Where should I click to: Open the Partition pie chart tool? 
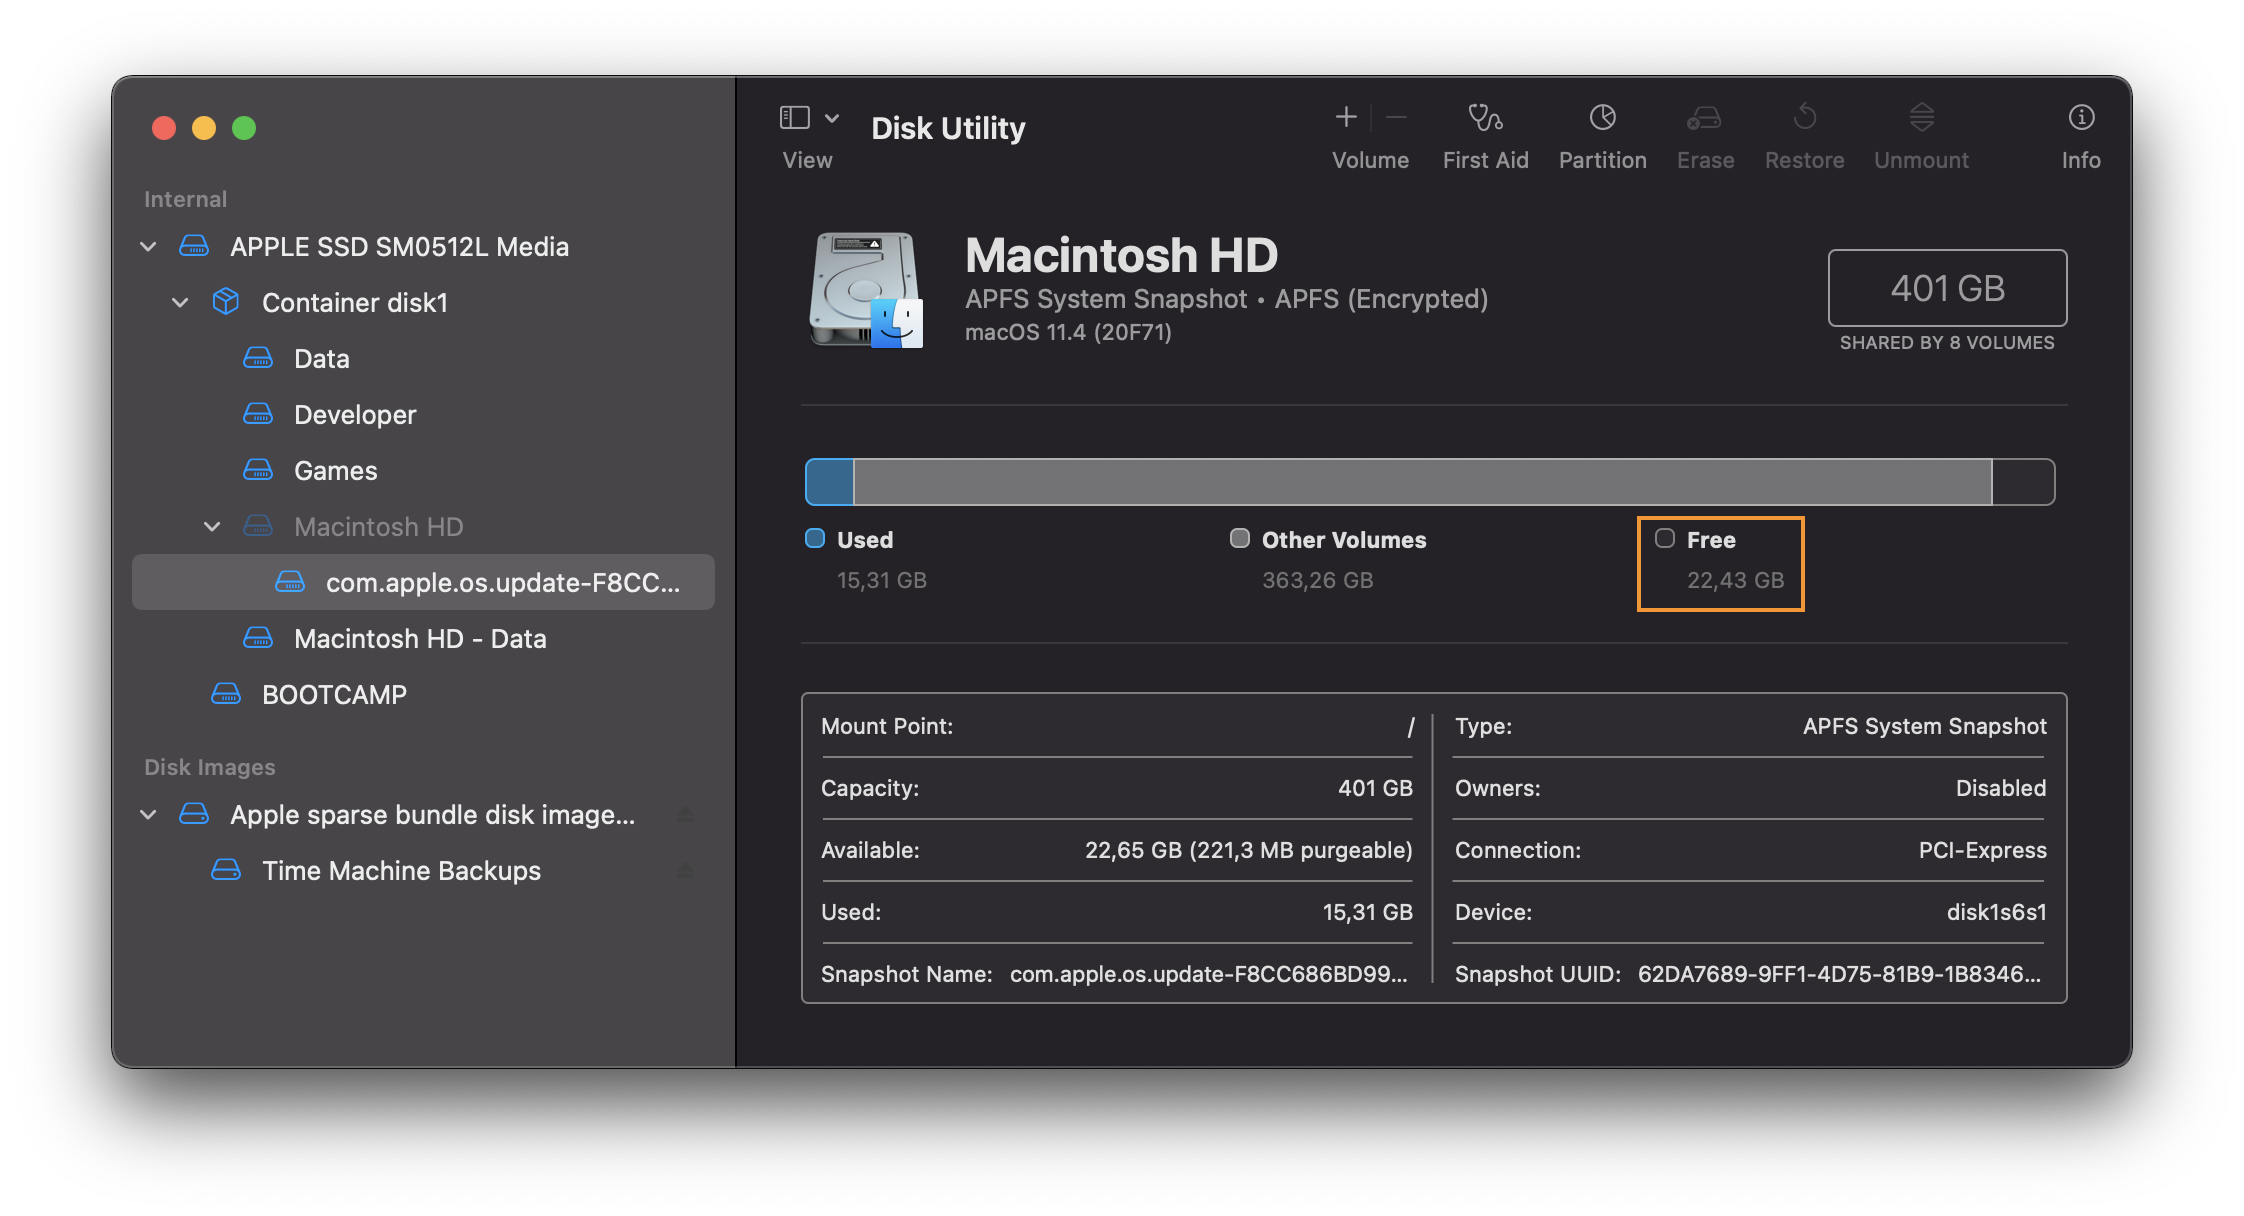1602,118
